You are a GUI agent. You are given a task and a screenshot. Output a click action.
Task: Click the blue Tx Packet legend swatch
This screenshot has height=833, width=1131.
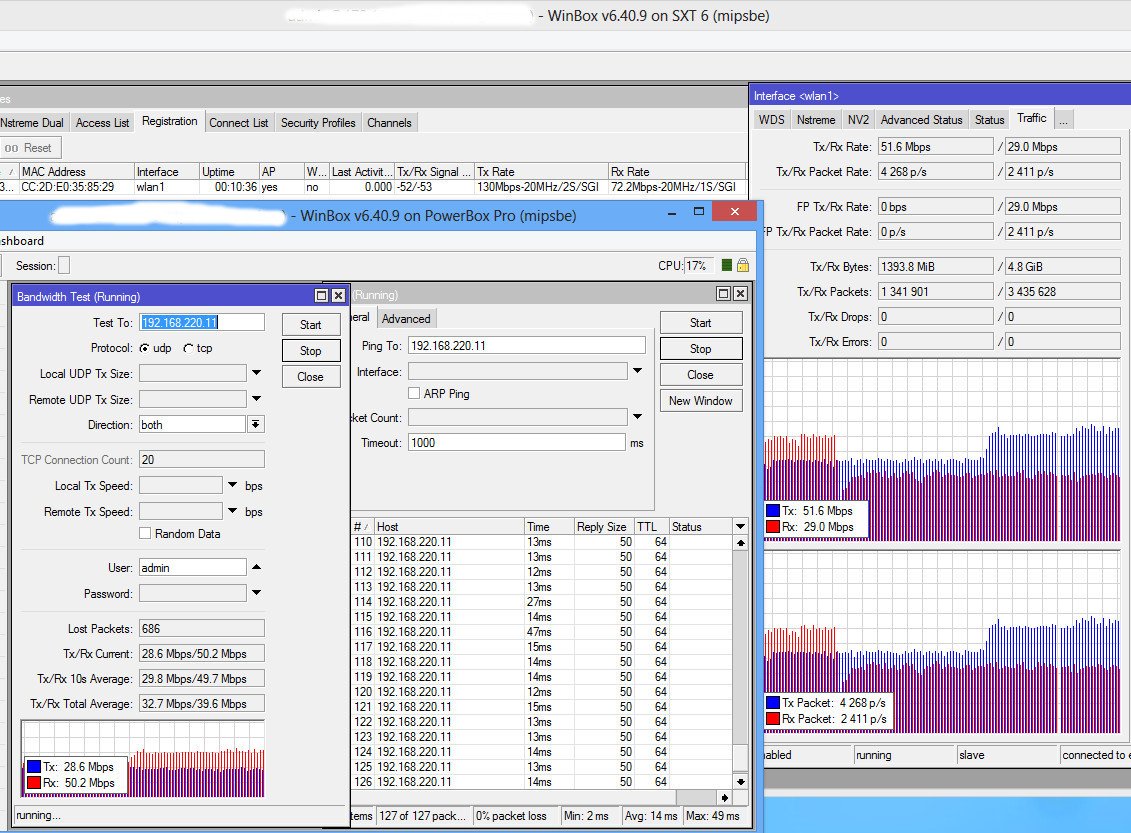coord(773,702)
